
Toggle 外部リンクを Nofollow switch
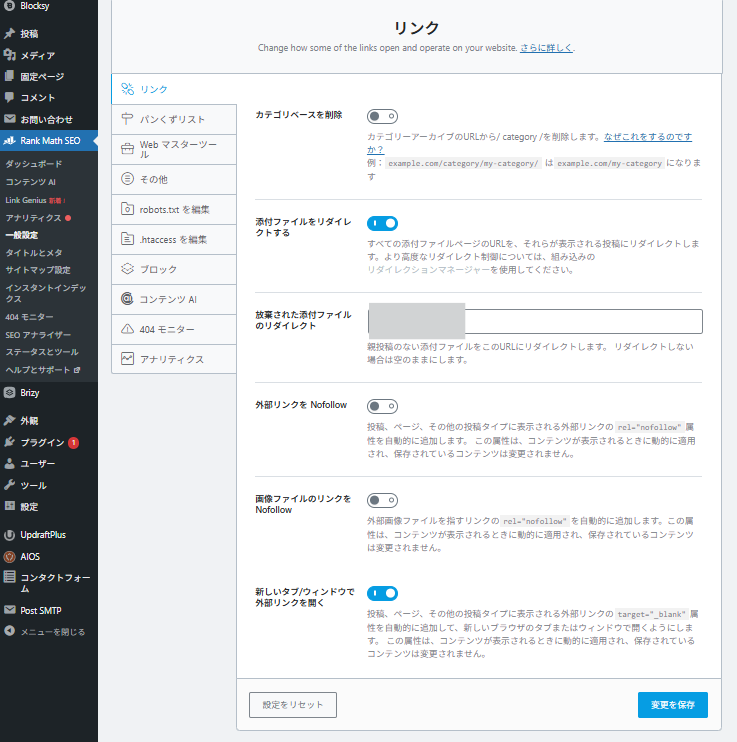point(382,406)
